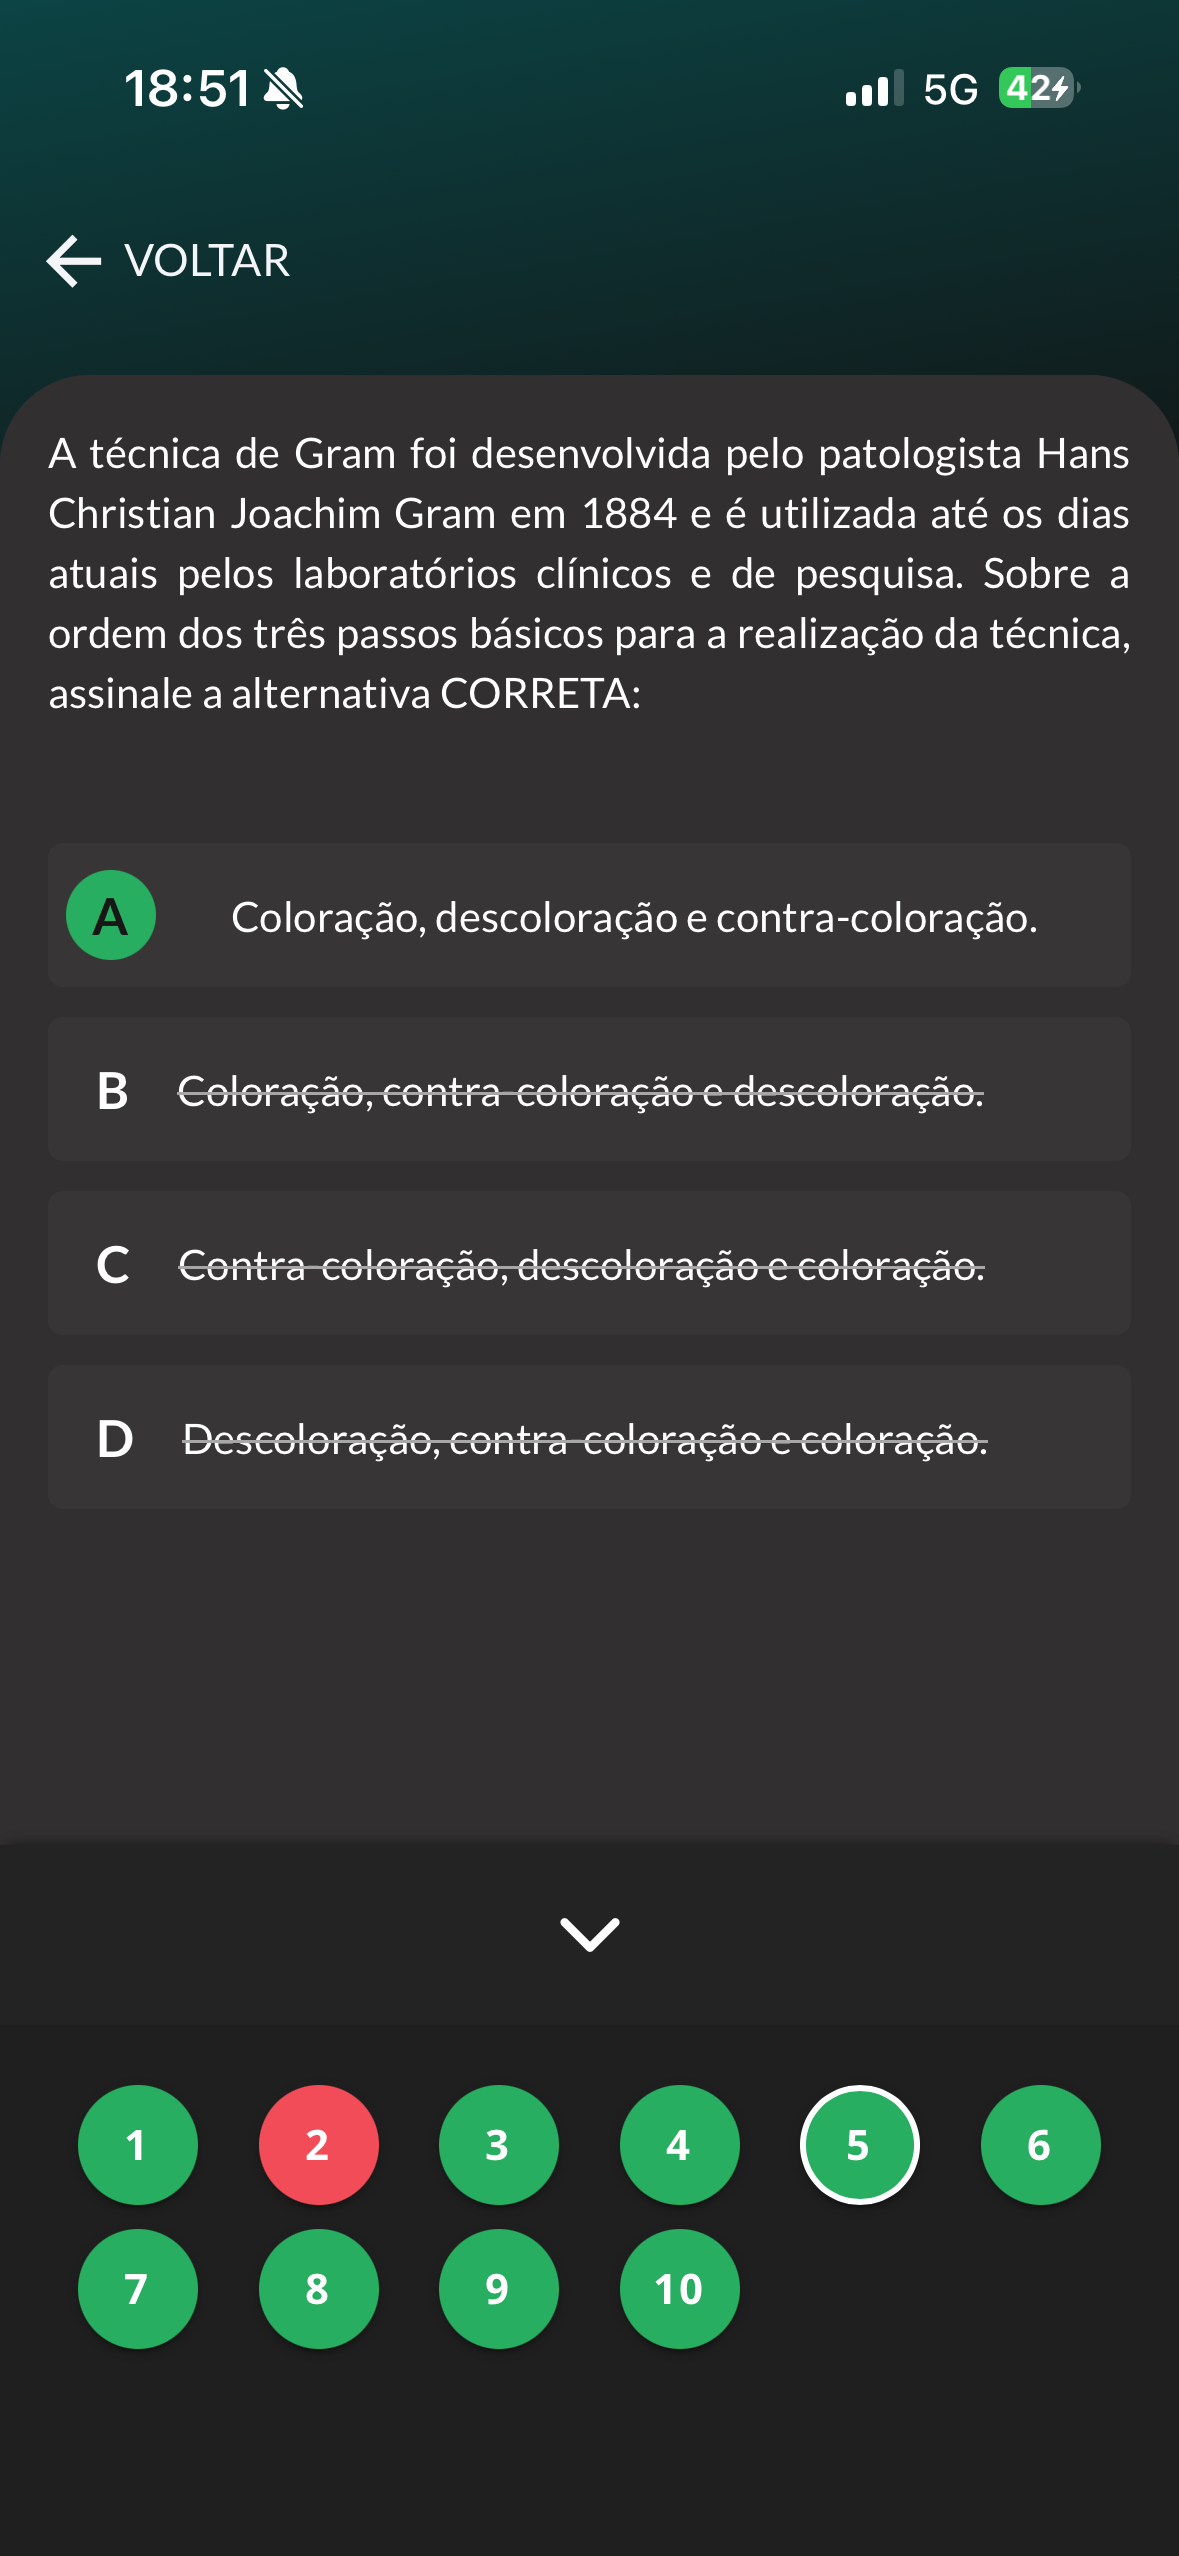Select the highlighted question 5 circle

[x=859, y=2144]
